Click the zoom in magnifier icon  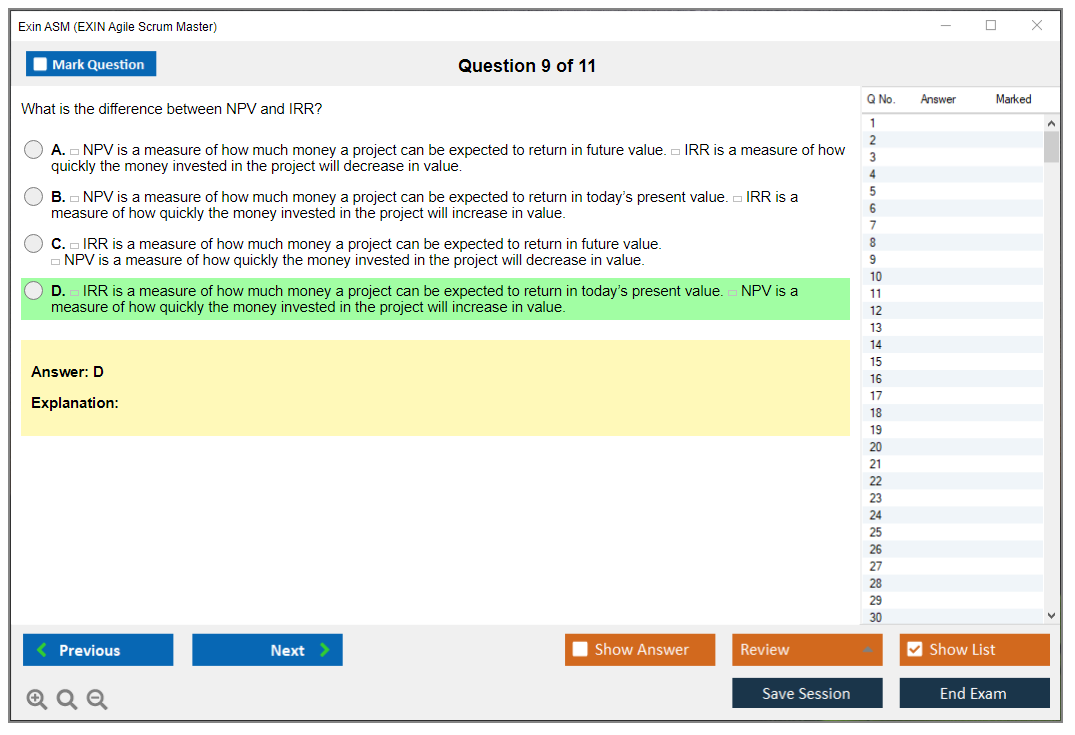coord(36,700)
